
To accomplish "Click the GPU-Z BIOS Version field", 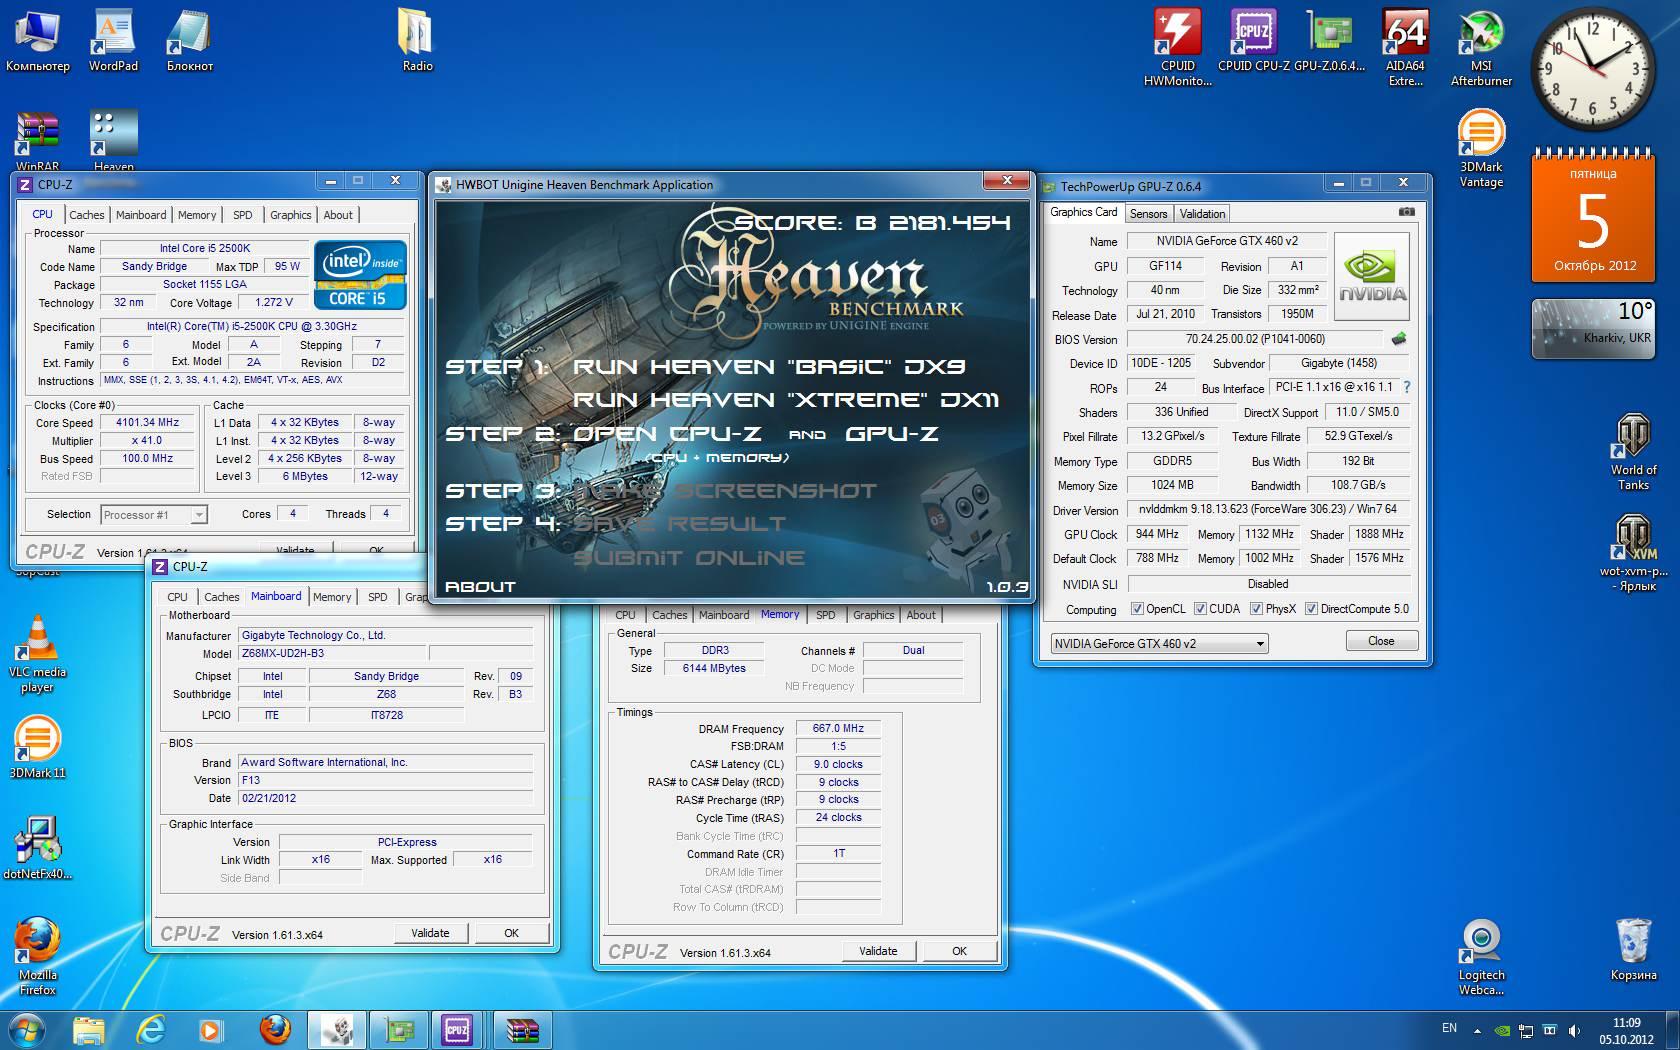I will pos(1255,339).
